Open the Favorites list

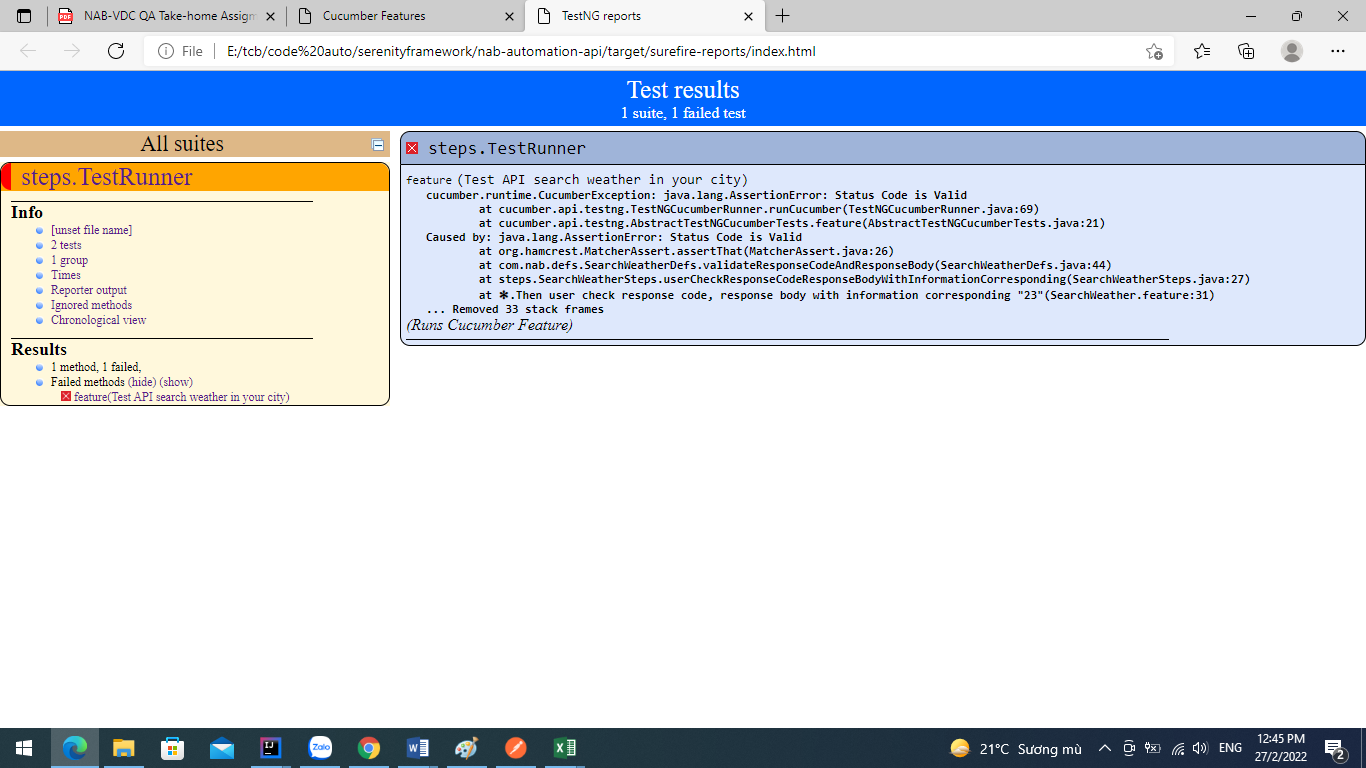point(1202,51)
